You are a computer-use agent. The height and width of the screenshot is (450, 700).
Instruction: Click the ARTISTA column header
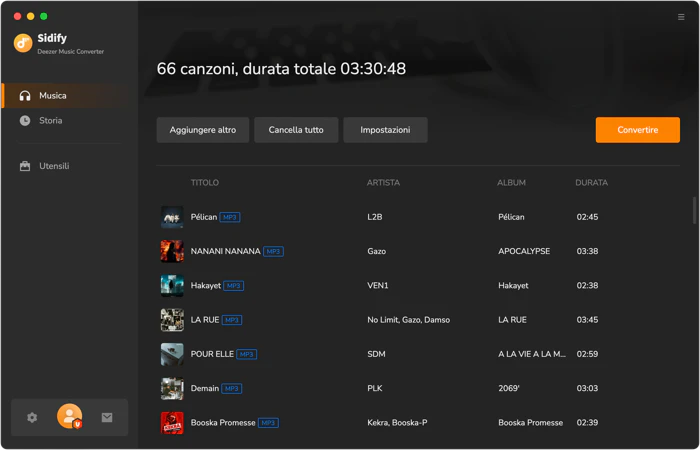coord(383,183)
